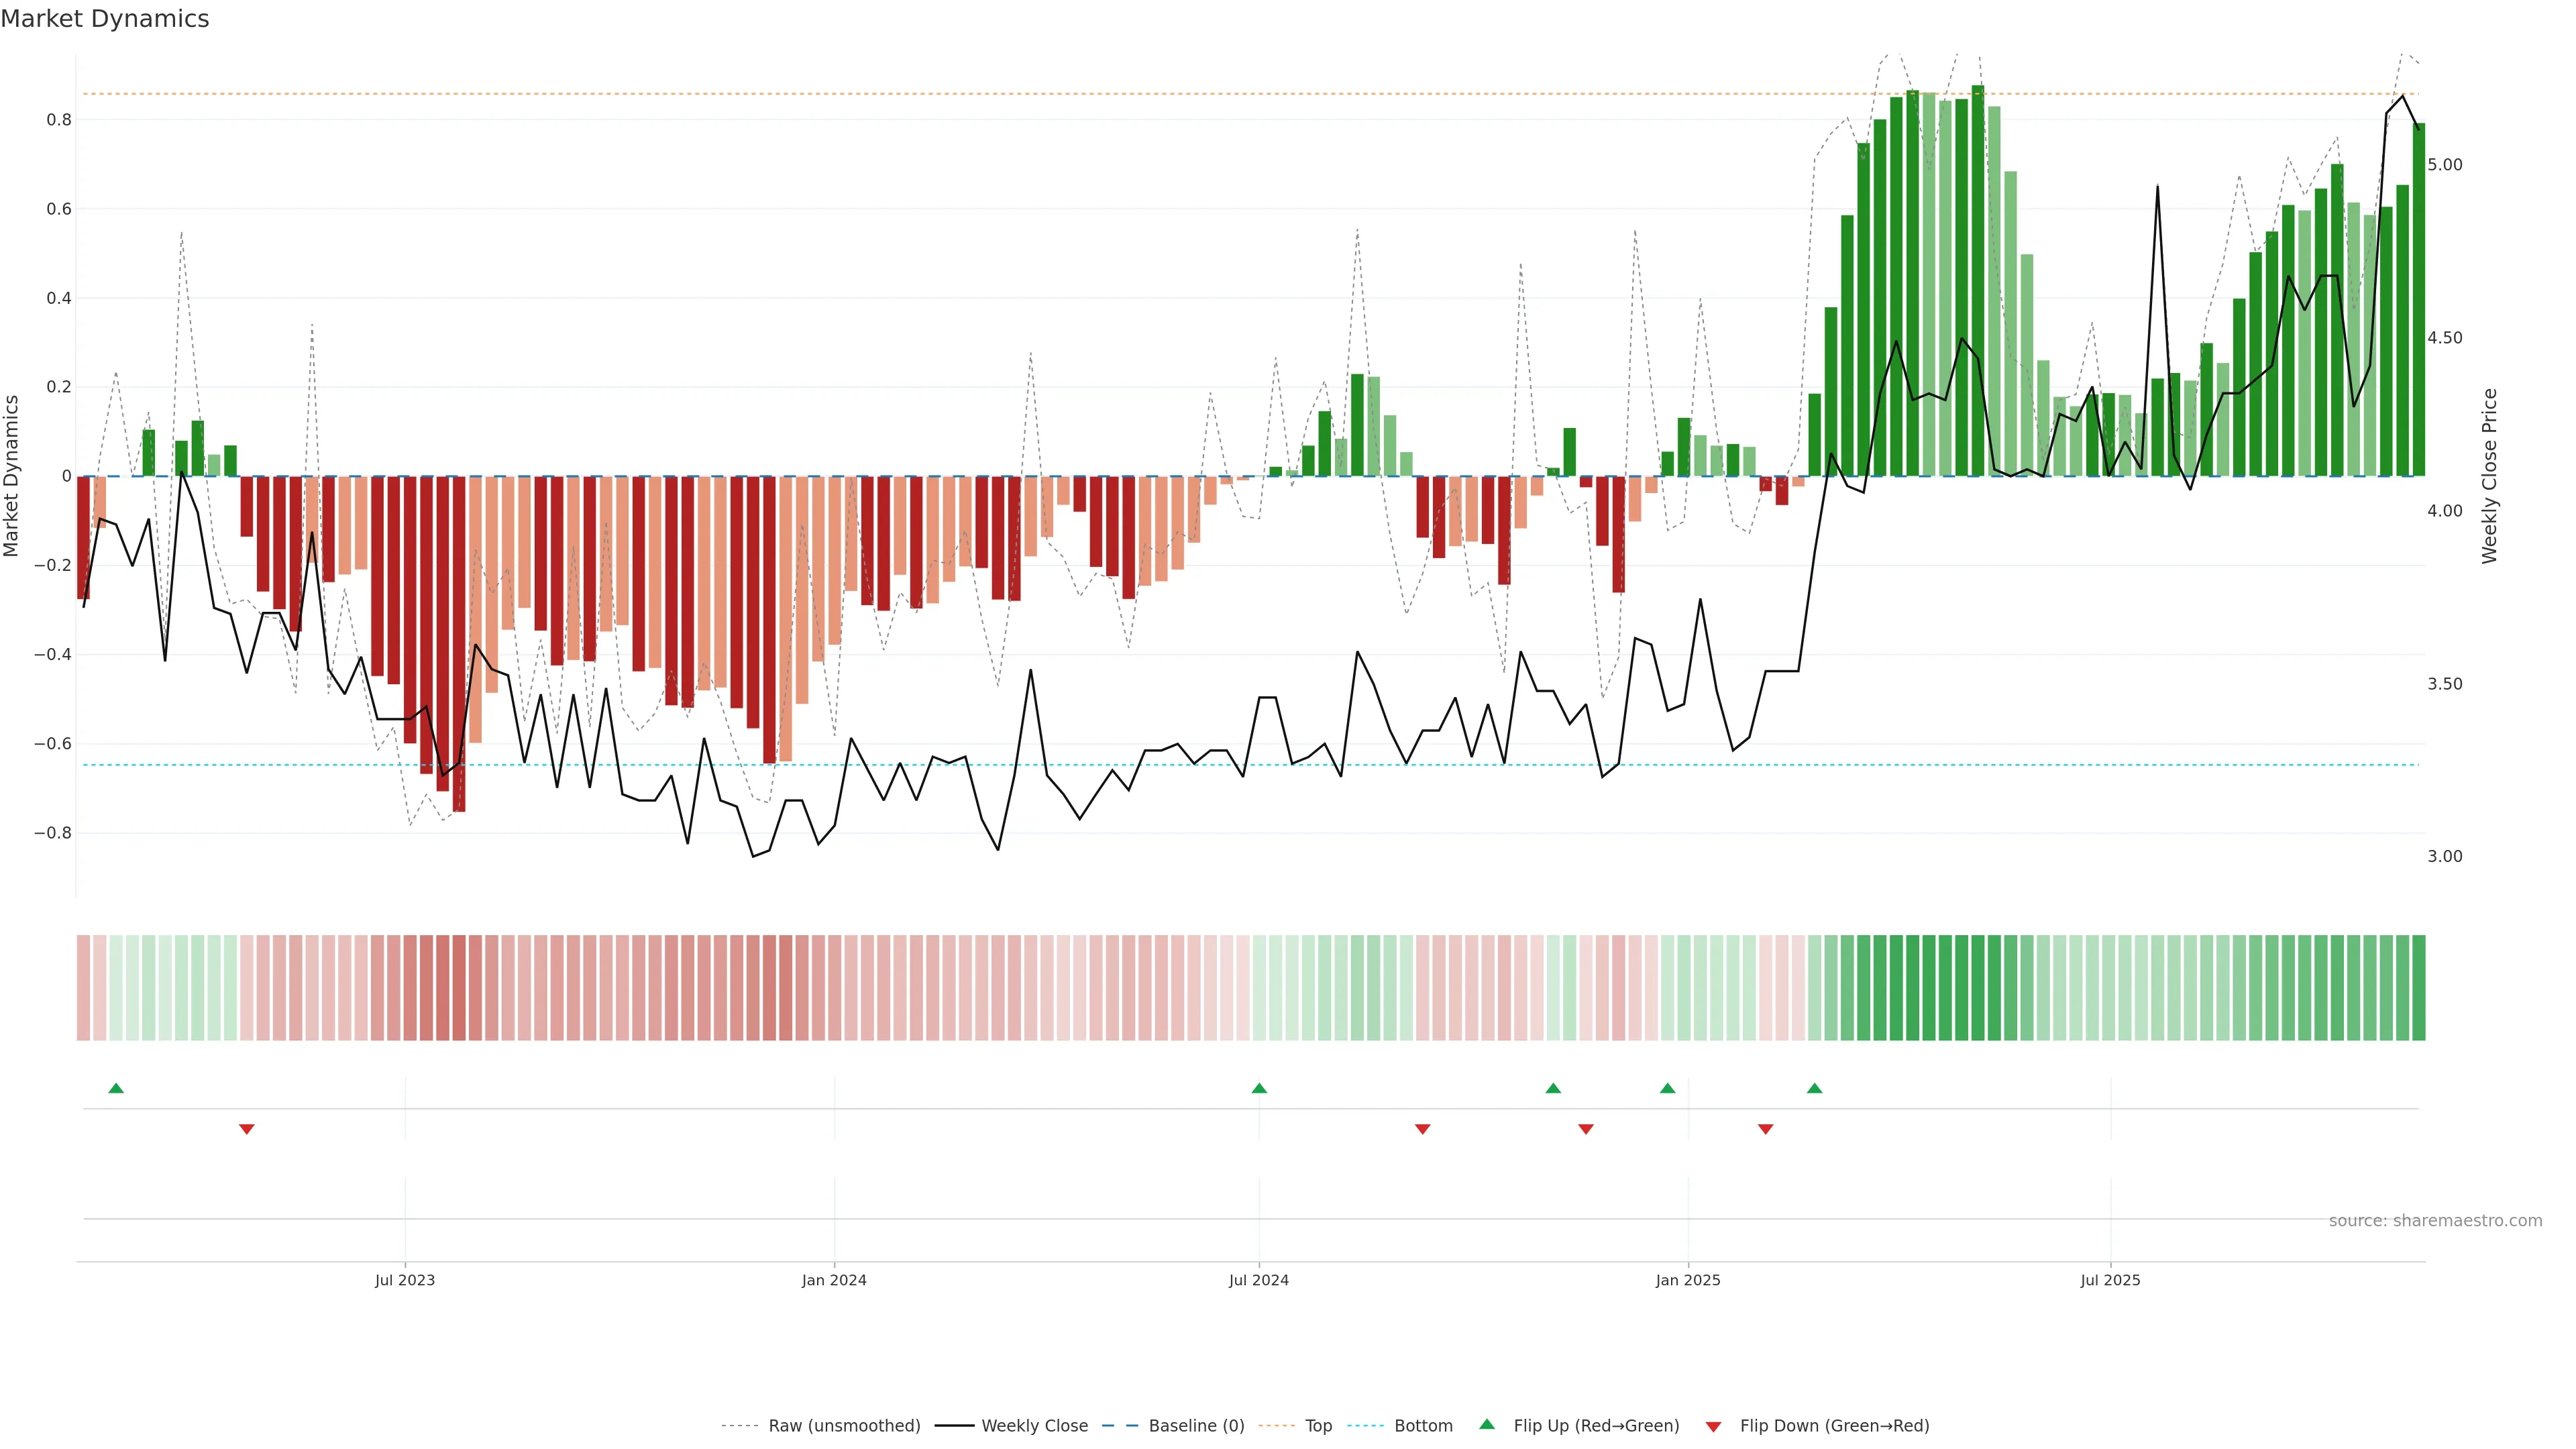Image resolution: width=2576 pixels, height=1449 pixels.
Task: Click the flip-down marker after Jul 2024
Action: click(1422, 1129)
